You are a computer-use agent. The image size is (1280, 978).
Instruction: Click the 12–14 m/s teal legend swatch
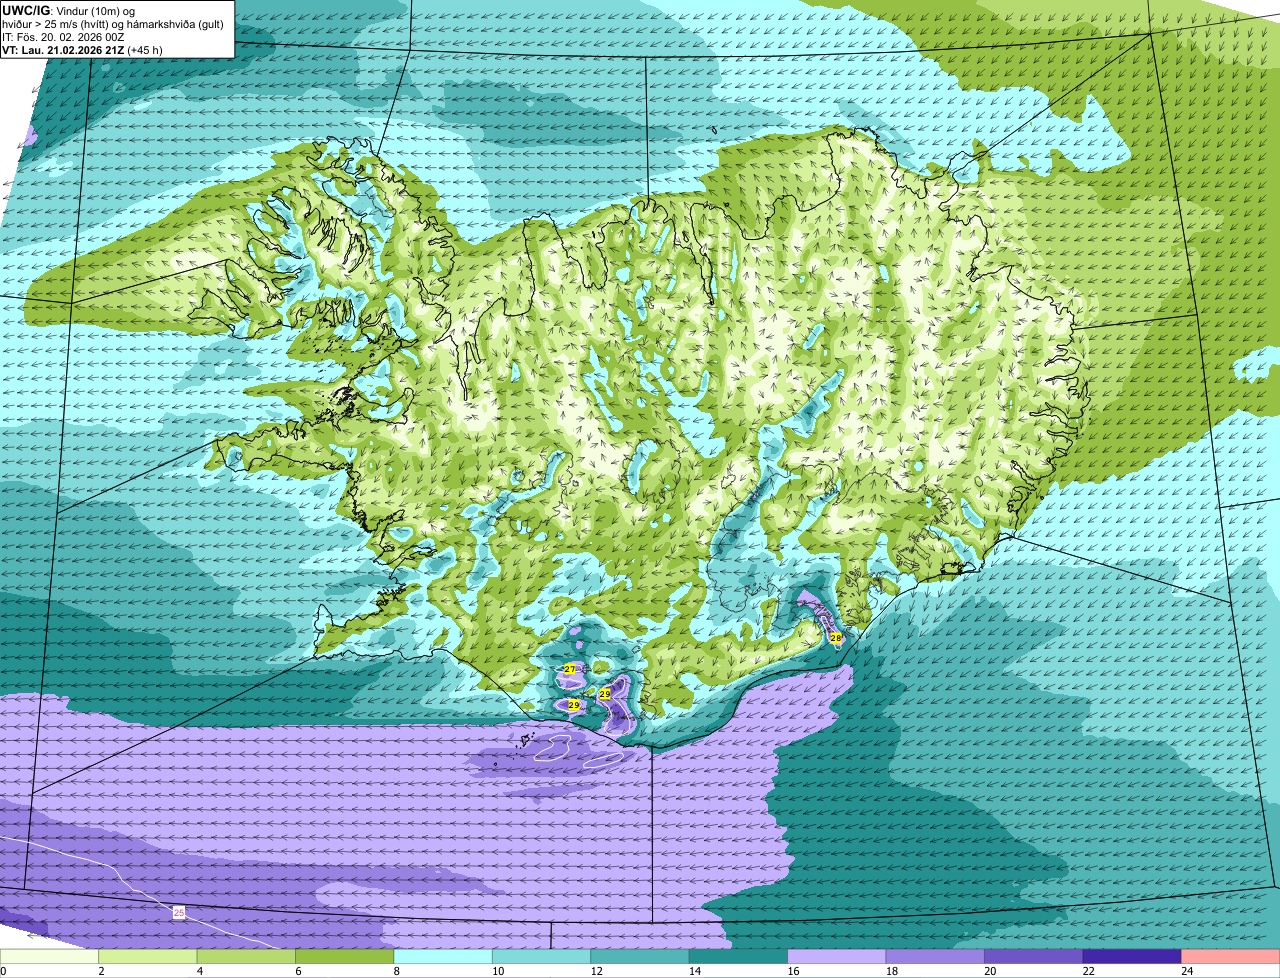(640, 956)
